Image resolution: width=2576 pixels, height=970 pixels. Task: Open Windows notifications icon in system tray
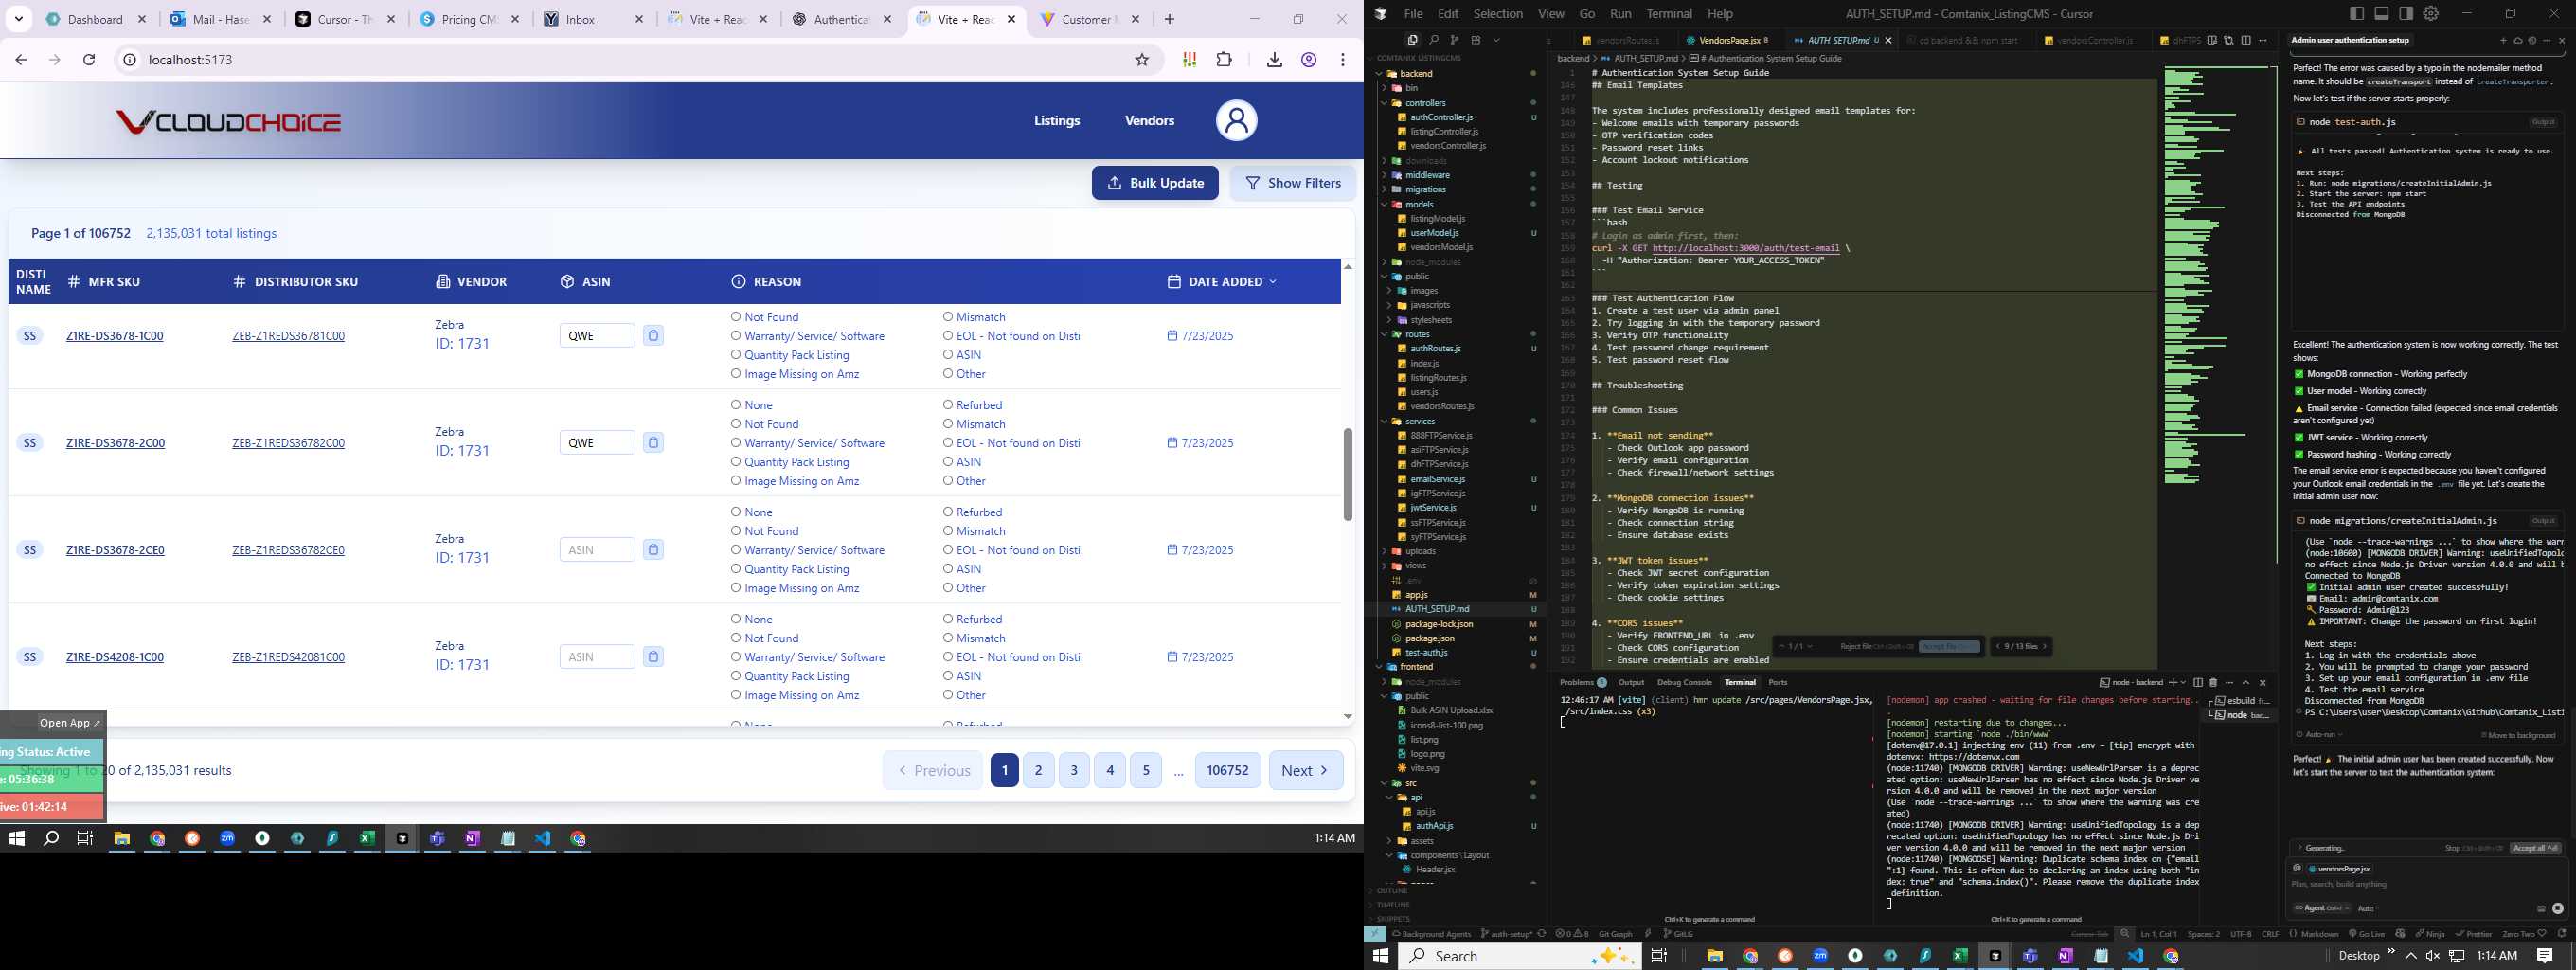(x=2545, y=956)
